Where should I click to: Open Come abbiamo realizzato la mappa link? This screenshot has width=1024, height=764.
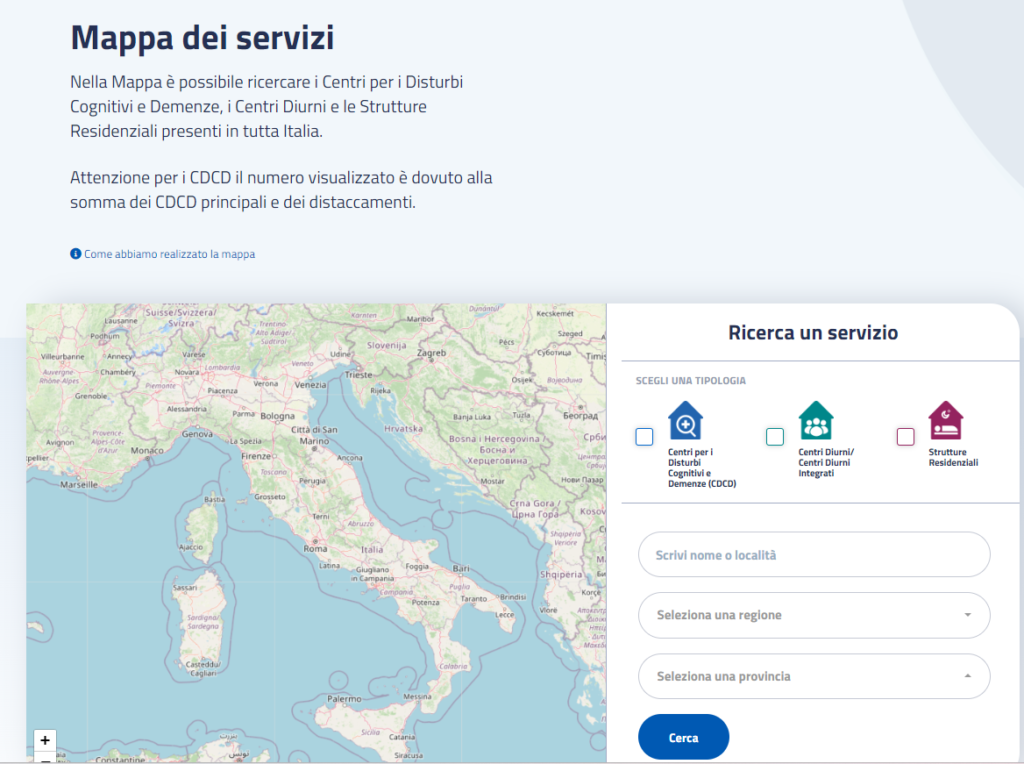pyautogui.click(x=169, y=254)
